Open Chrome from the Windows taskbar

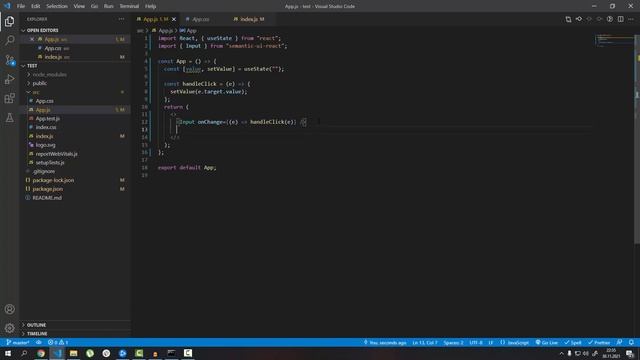click(x=41, y=353)
